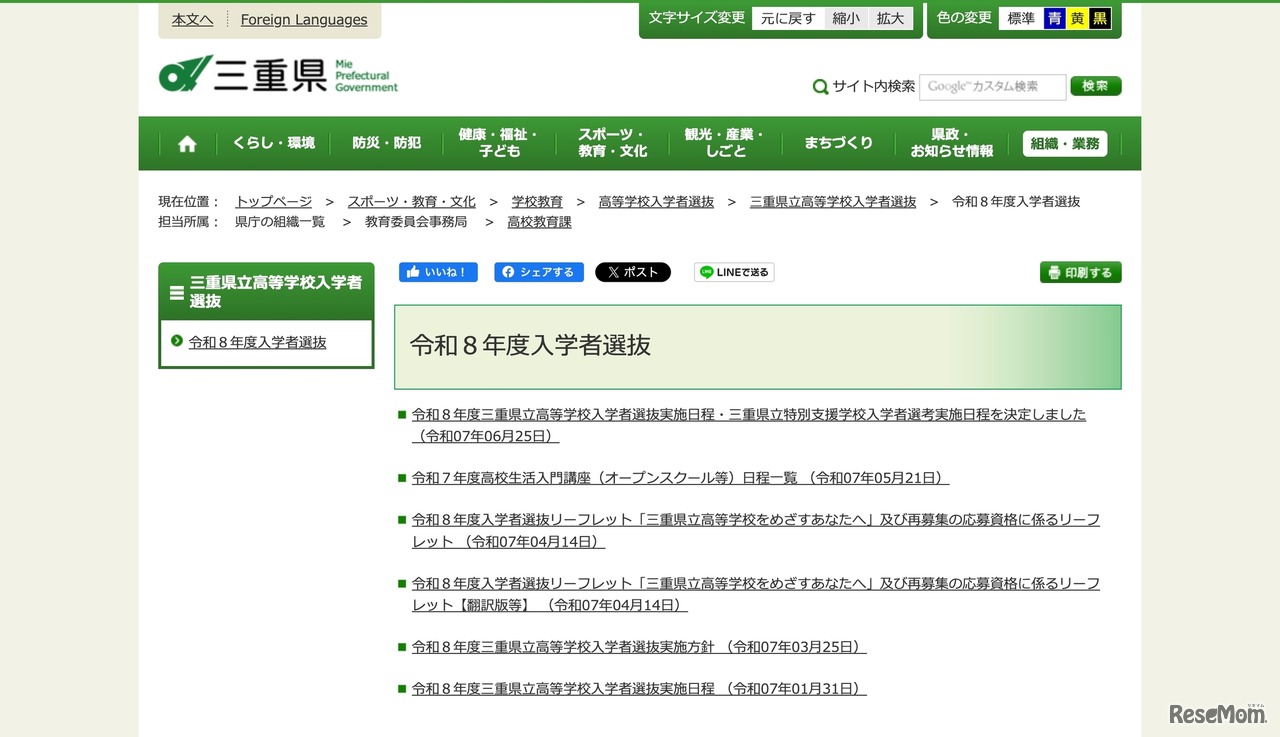Open the 組織・業務 menu item

click(1064, 144)
